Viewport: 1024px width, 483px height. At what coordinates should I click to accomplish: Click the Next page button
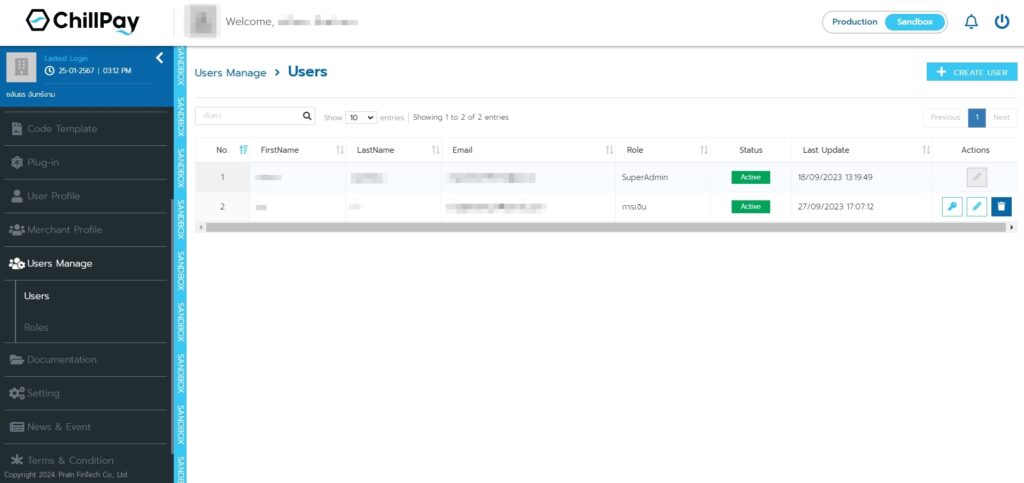(1001, 117)
